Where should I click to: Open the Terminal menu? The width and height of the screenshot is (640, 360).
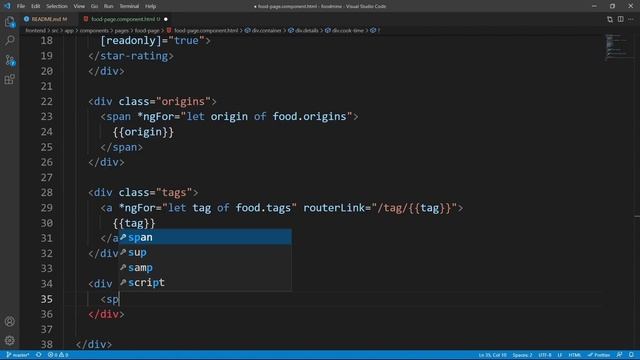tap(129, 6)
